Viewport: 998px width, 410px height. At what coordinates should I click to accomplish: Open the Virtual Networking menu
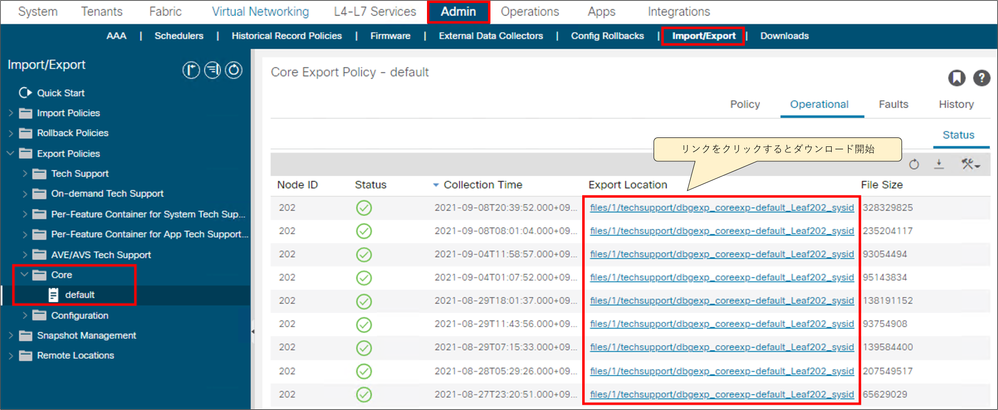pos(260,11)
